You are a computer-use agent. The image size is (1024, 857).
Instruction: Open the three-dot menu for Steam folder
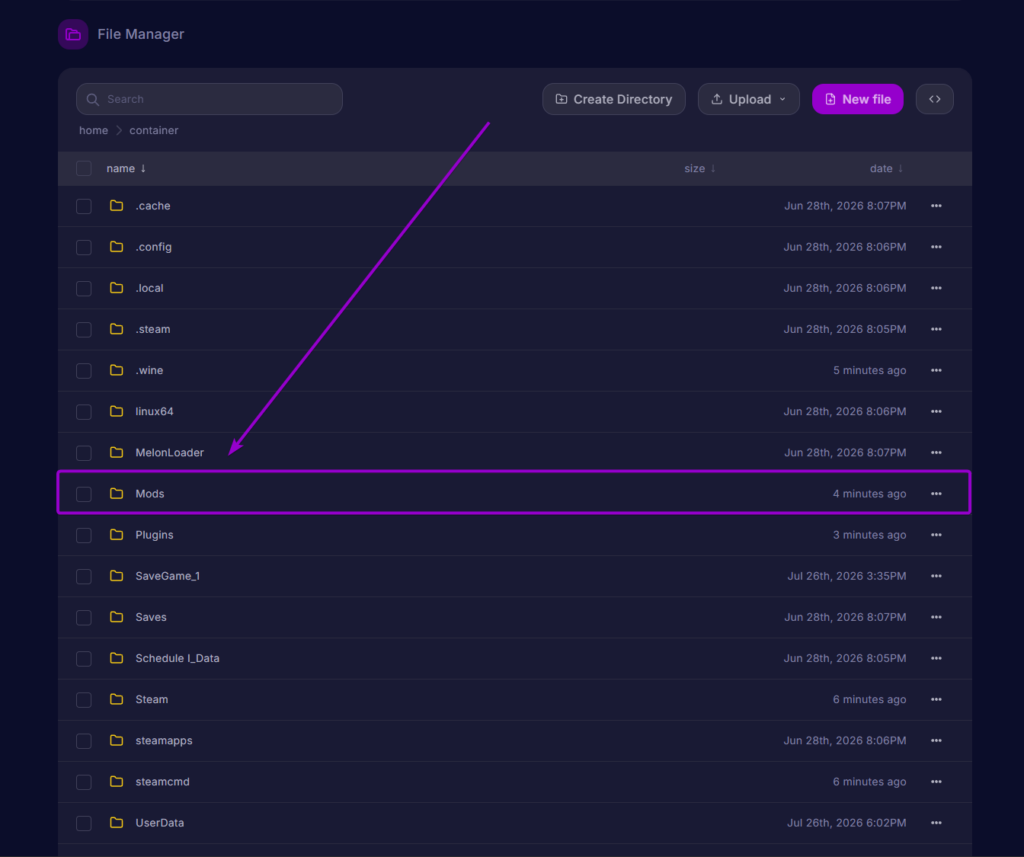936,700
